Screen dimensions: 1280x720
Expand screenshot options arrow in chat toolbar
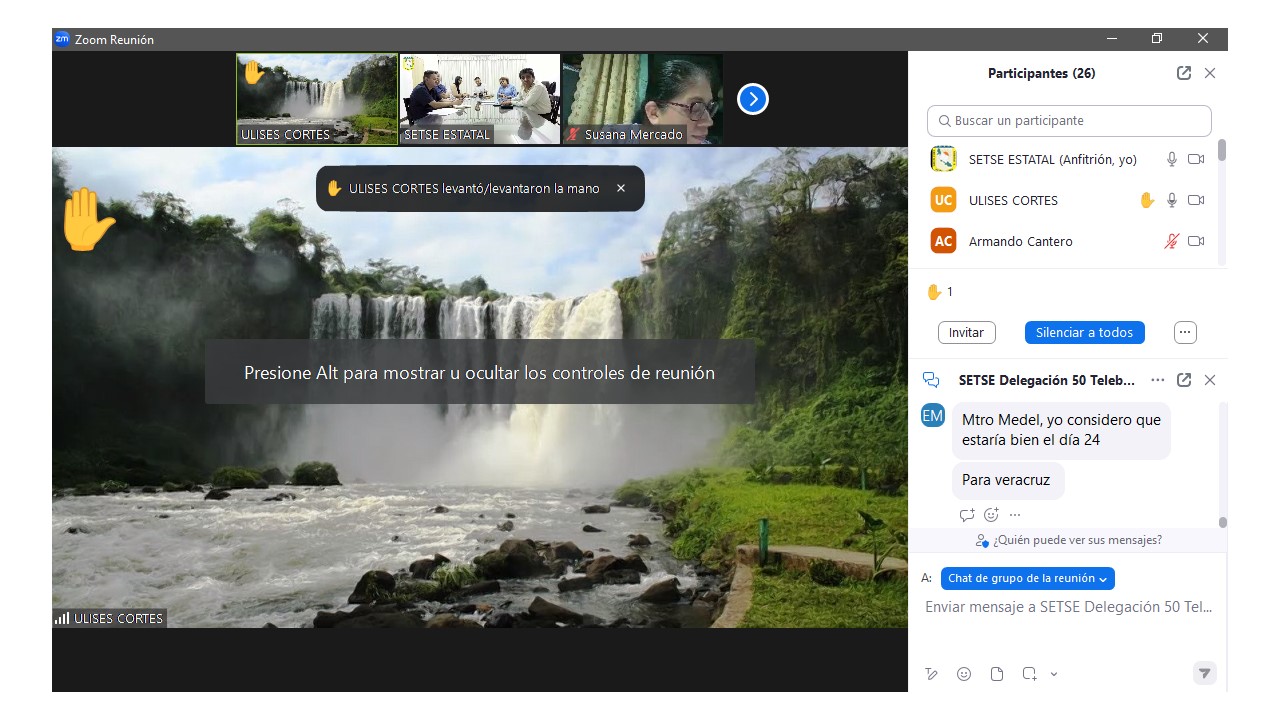1054,674
